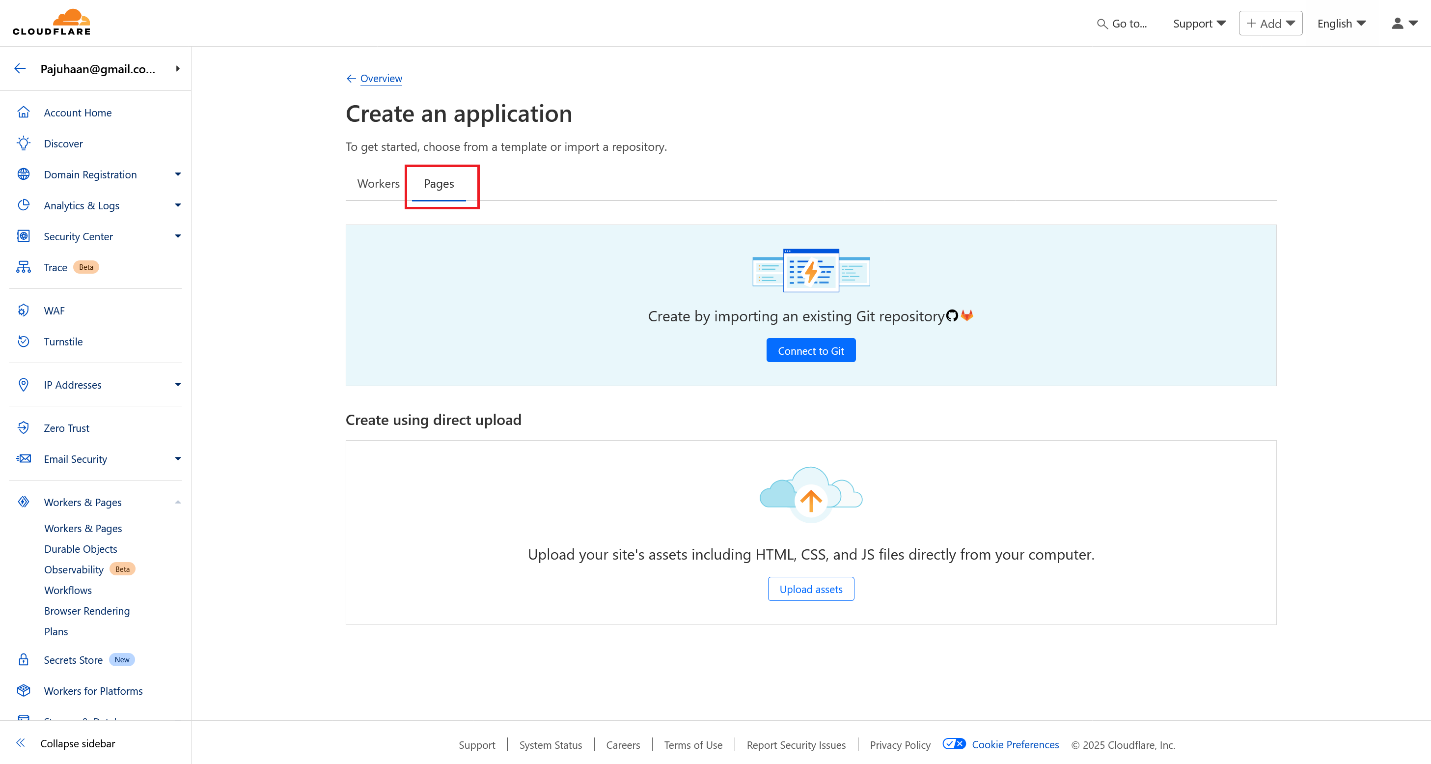
Task: Click the Email Security envelope icon
Action: tap(24, 459)
